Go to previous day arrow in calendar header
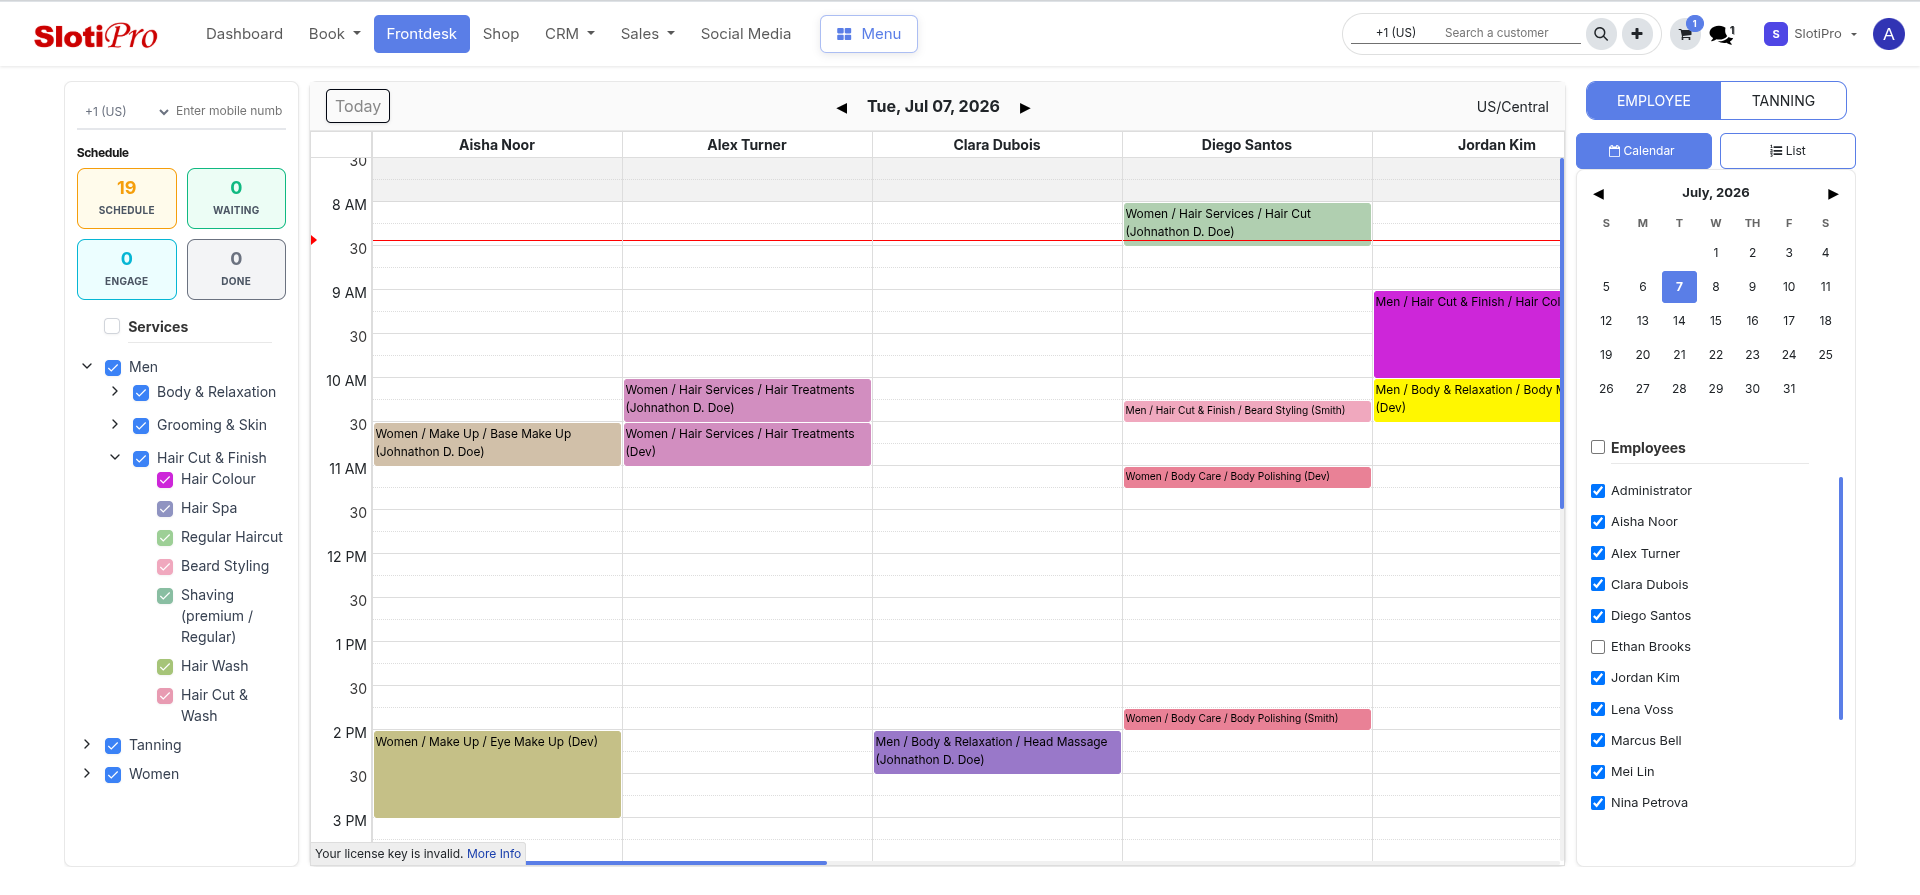Viewport: 1920px width, 895px height. click(x=842, y=108)
